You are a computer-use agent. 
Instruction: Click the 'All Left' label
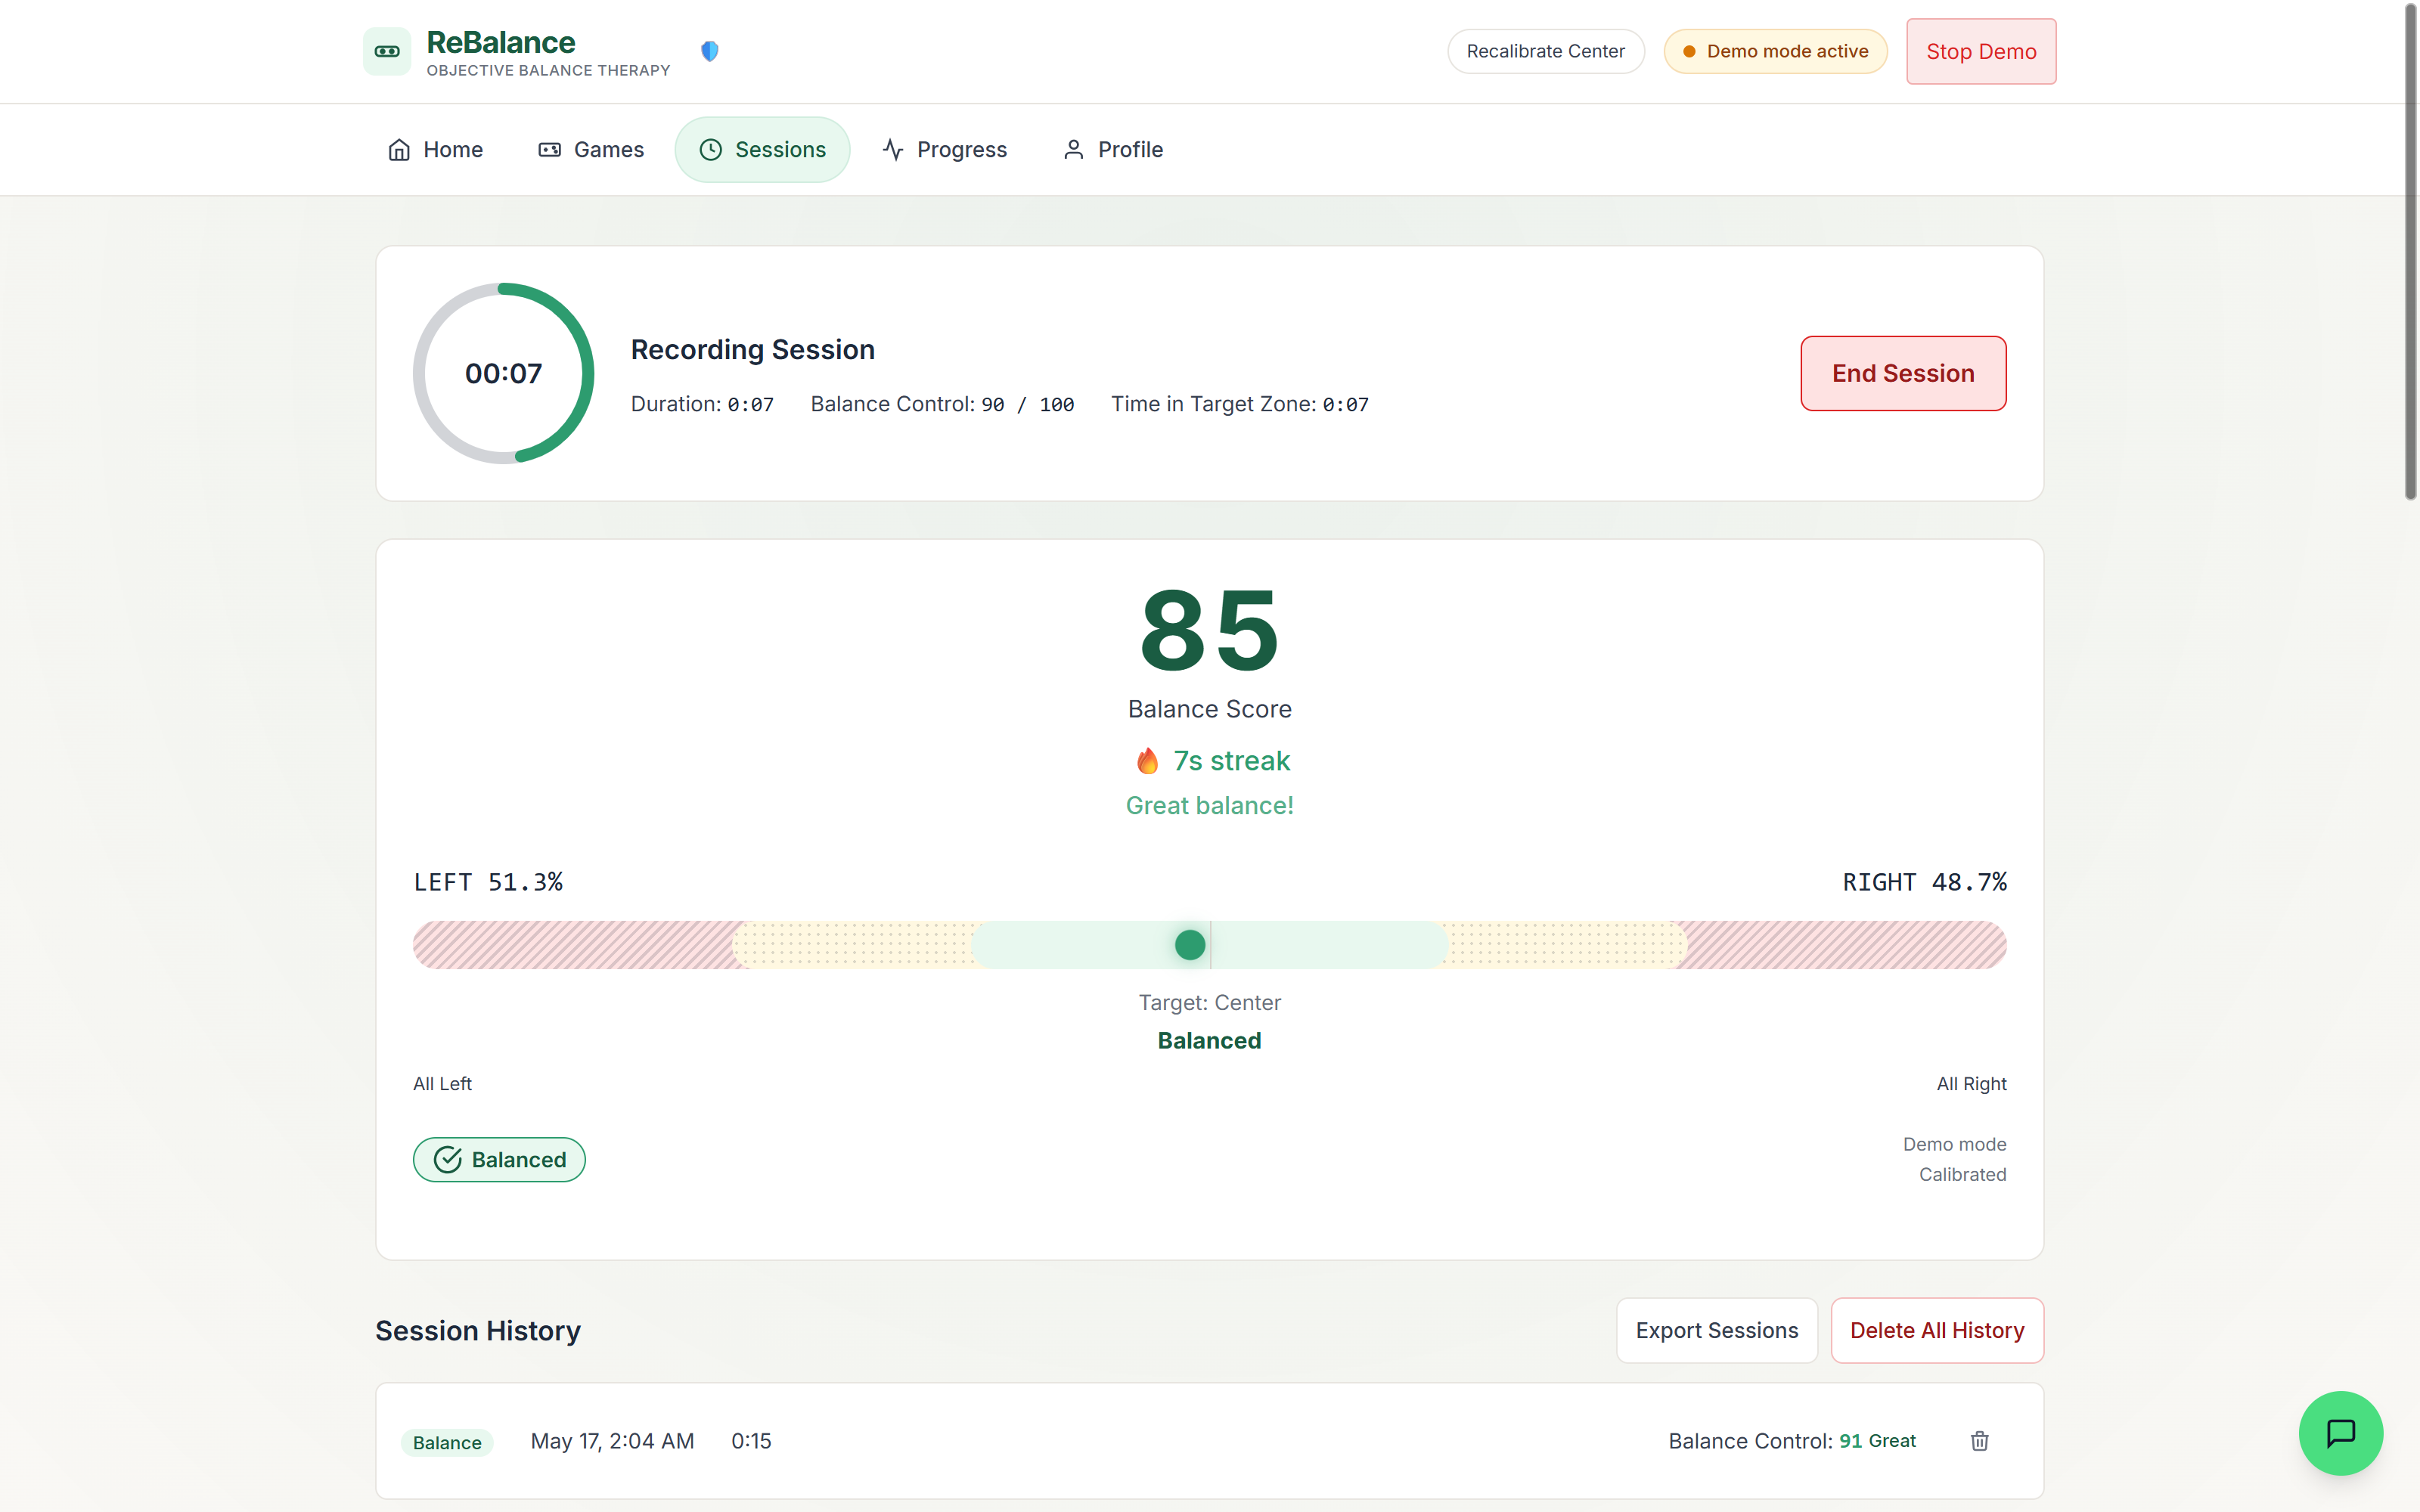442,1084
